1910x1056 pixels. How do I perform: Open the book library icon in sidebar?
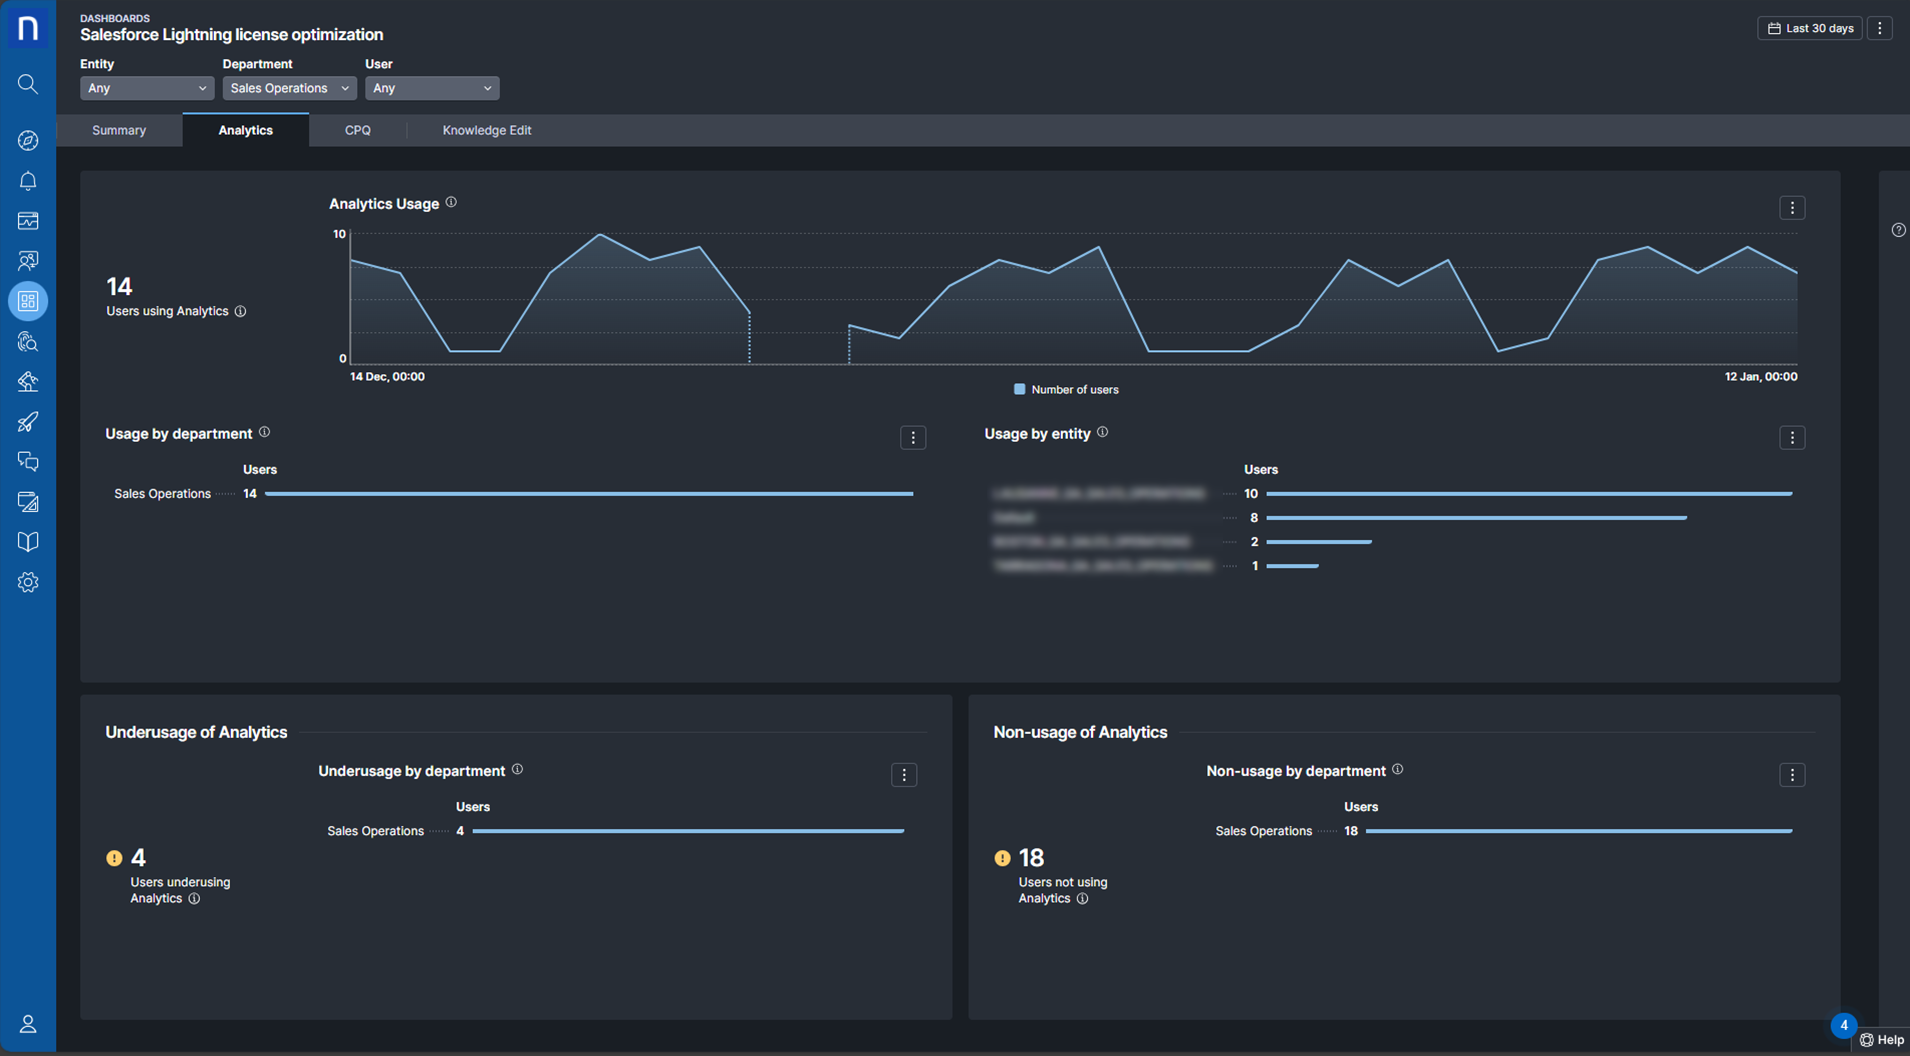[x=28, y=542]
